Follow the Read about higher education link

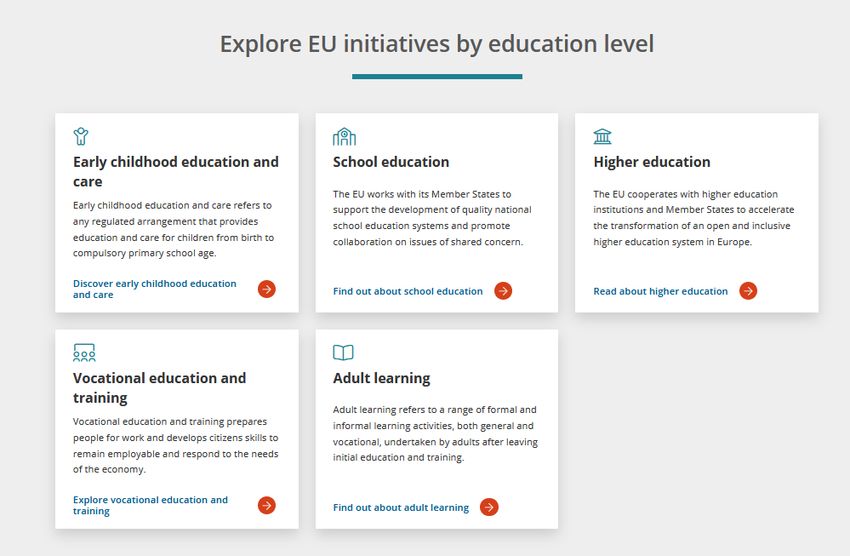pyautogui.click(x=660, y=291)
